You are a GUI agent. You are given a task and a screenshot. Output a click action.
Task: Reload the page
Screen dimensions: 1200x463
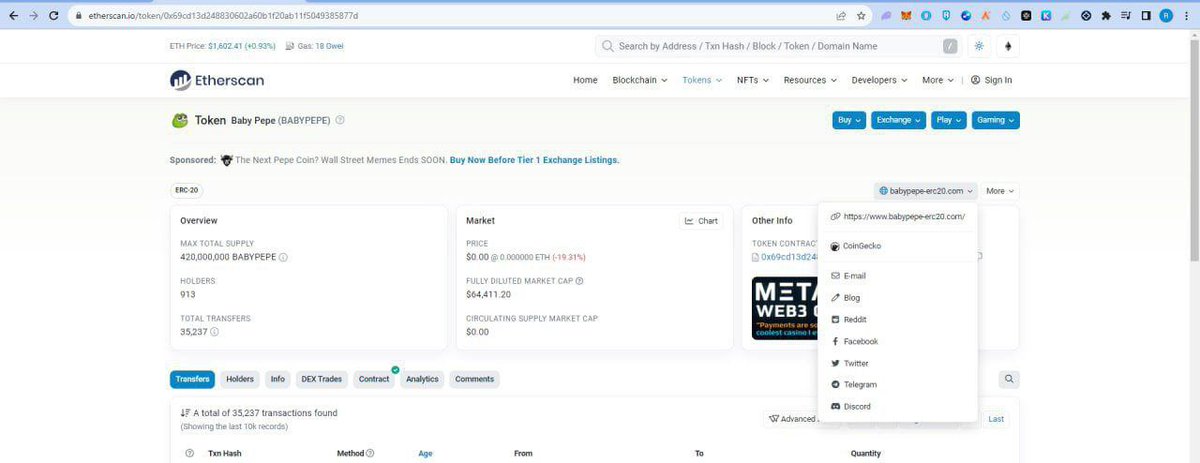click(x=52, y=16)
